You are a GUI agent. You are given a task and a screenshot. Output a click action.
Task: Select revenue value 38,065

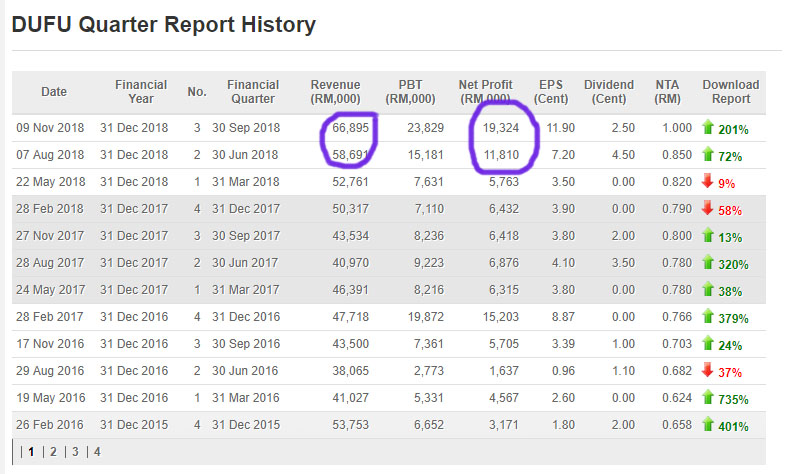pos(350,371)
